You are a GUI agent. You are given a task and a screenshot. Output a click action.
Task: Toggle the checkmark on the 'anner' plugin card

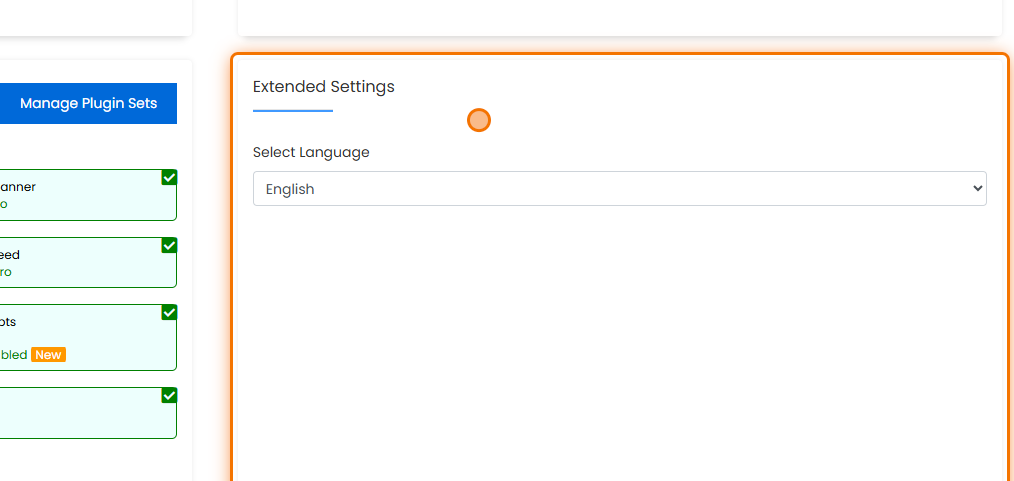[169, 178]
